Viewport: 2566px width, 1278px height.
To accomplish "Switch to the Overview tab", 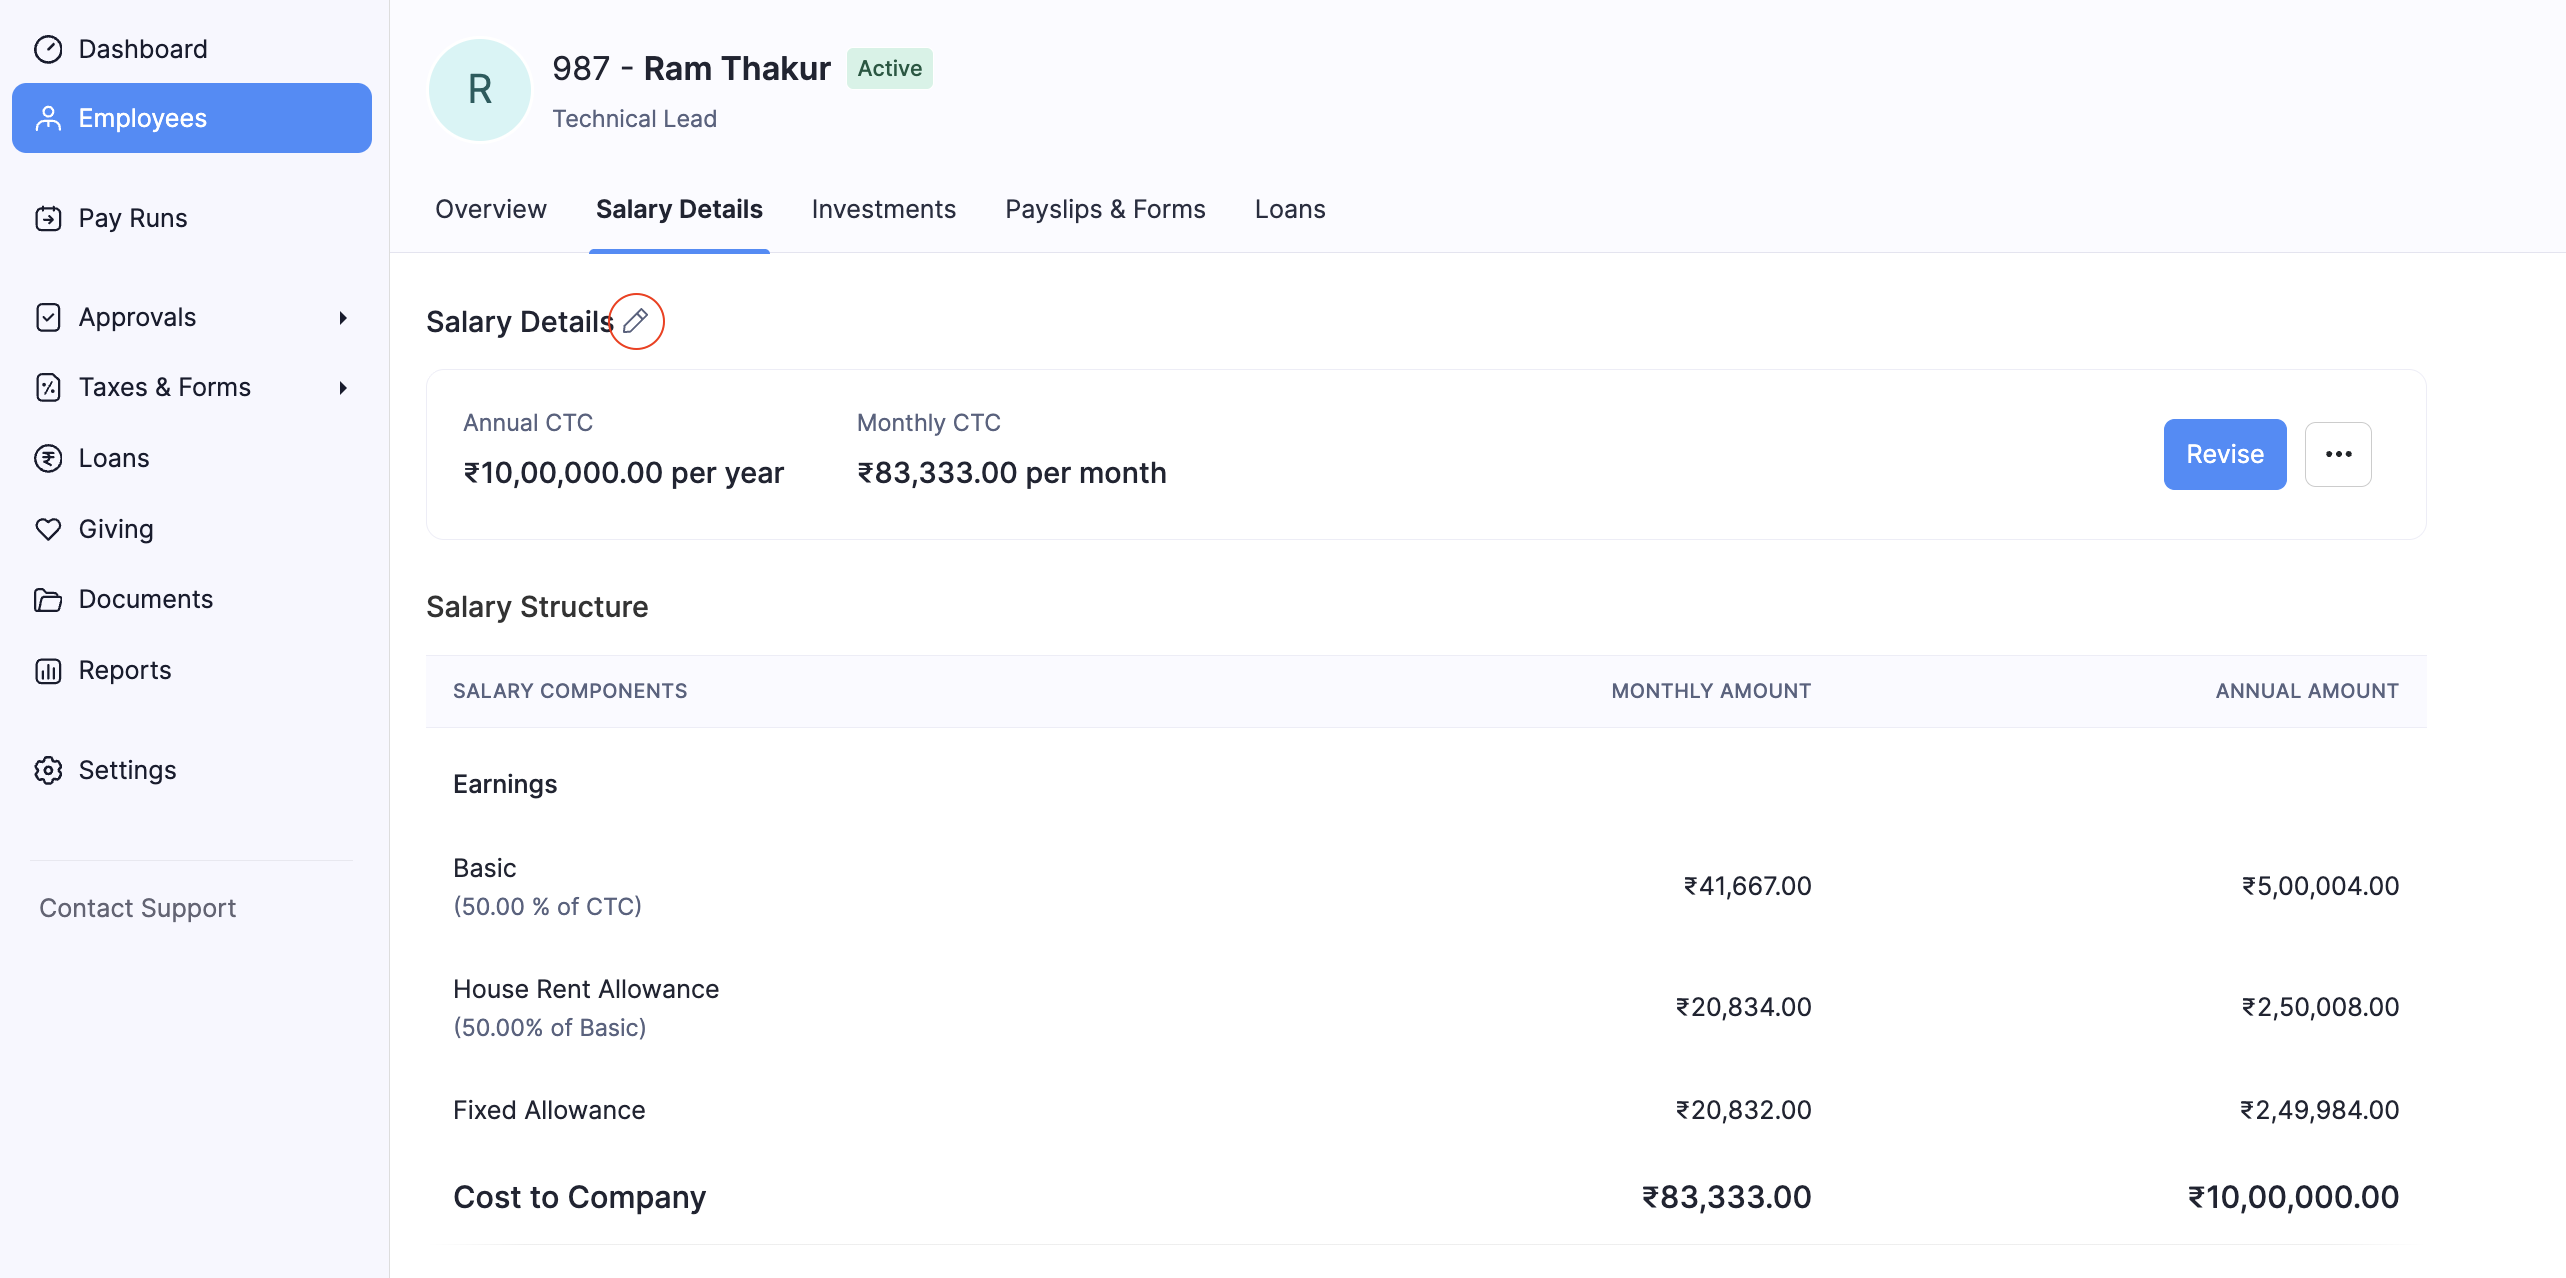I will pos(490,209).
